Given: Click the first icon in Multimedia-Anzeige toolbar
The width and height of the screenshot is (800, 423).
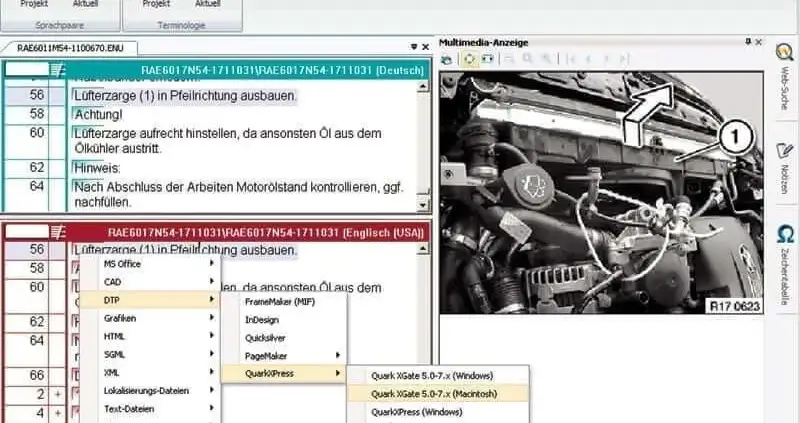Looking at the screenshot, I should (447, 59).
